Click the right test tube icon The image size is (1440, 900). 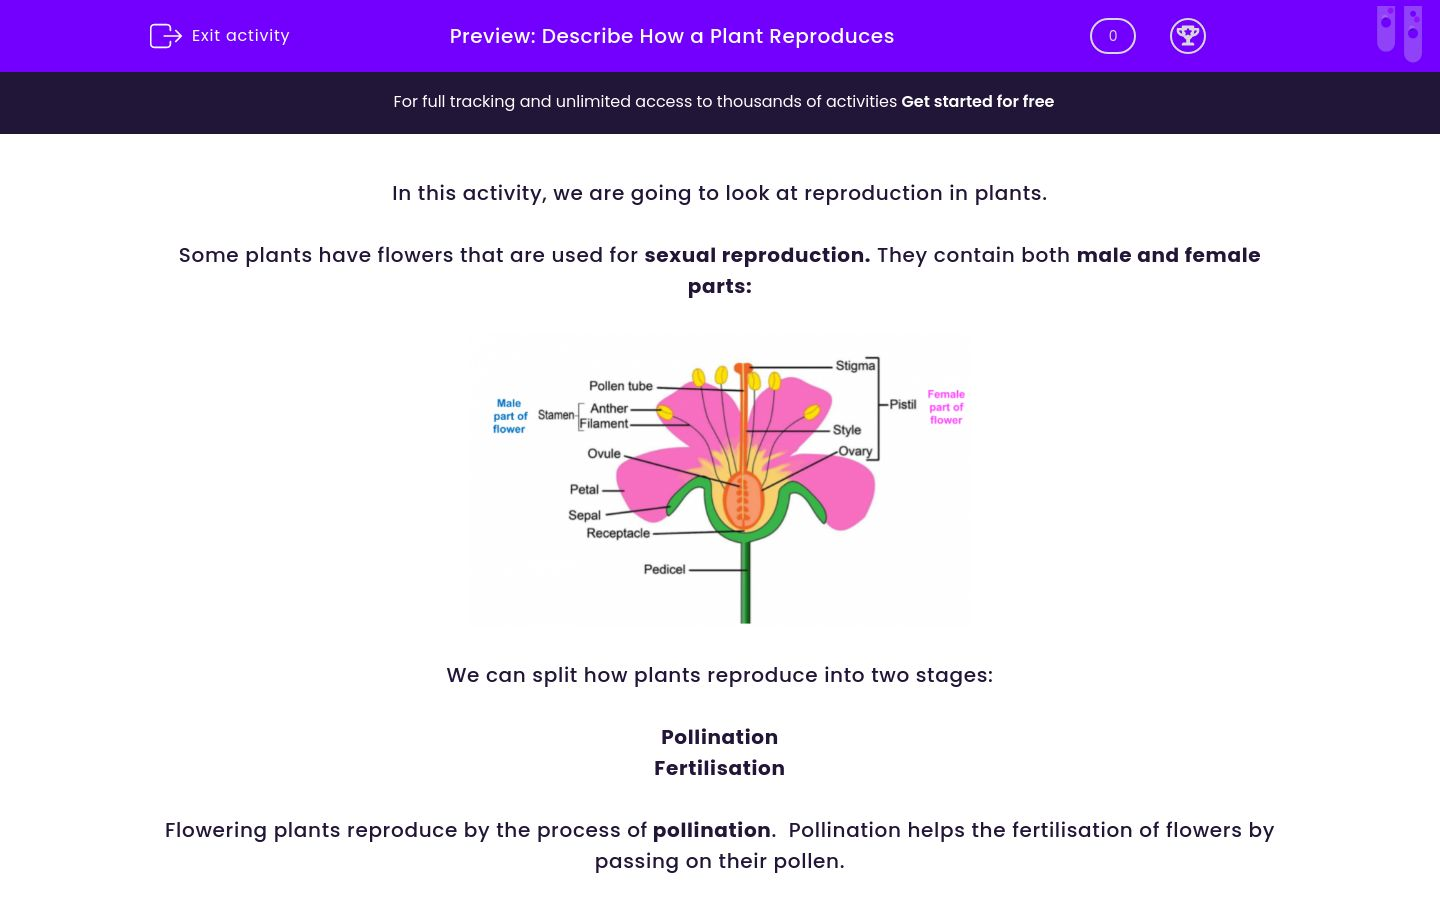1412,33
